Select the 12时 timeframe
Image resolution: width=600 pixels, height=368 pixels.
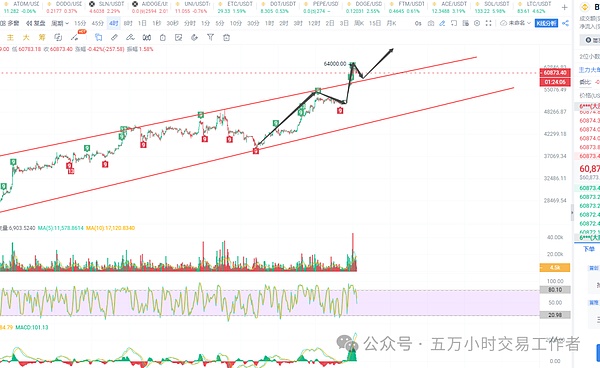(x=314, y=23)
